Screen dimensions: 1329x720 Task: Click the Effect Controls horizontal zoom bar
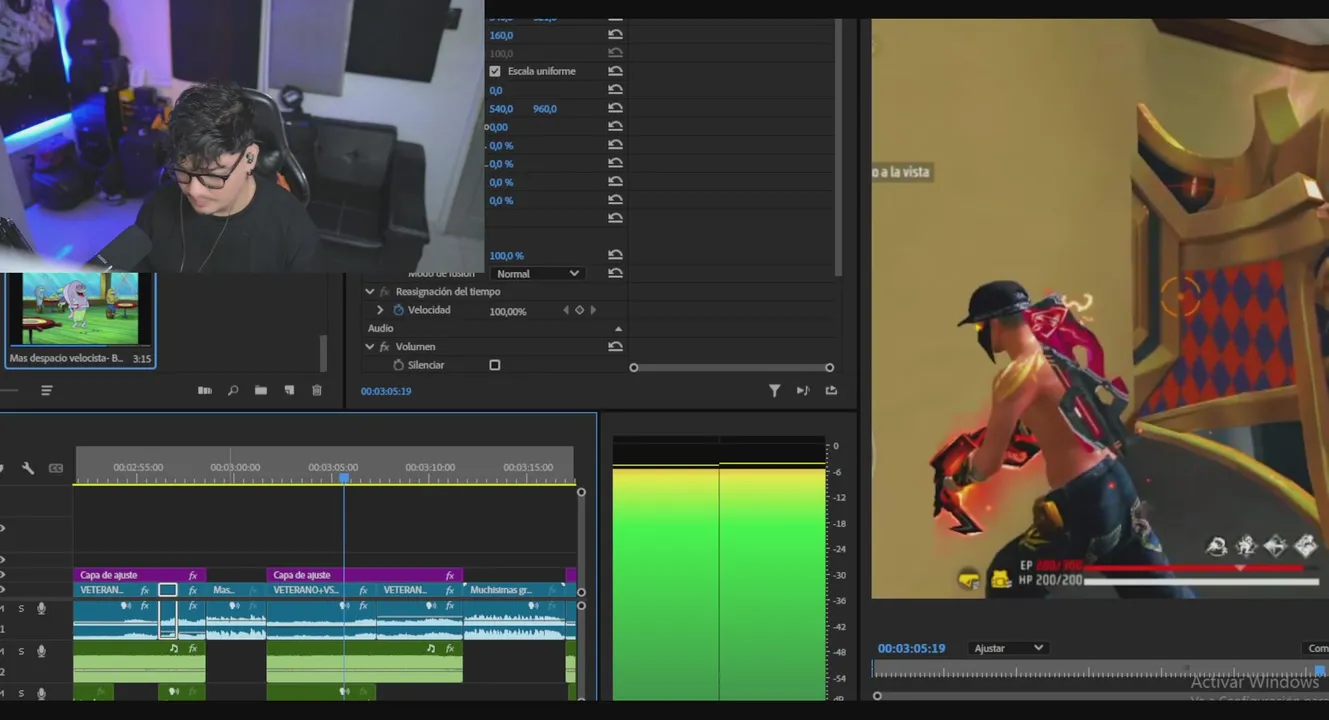pyautogui.click(x=731, y=367)
